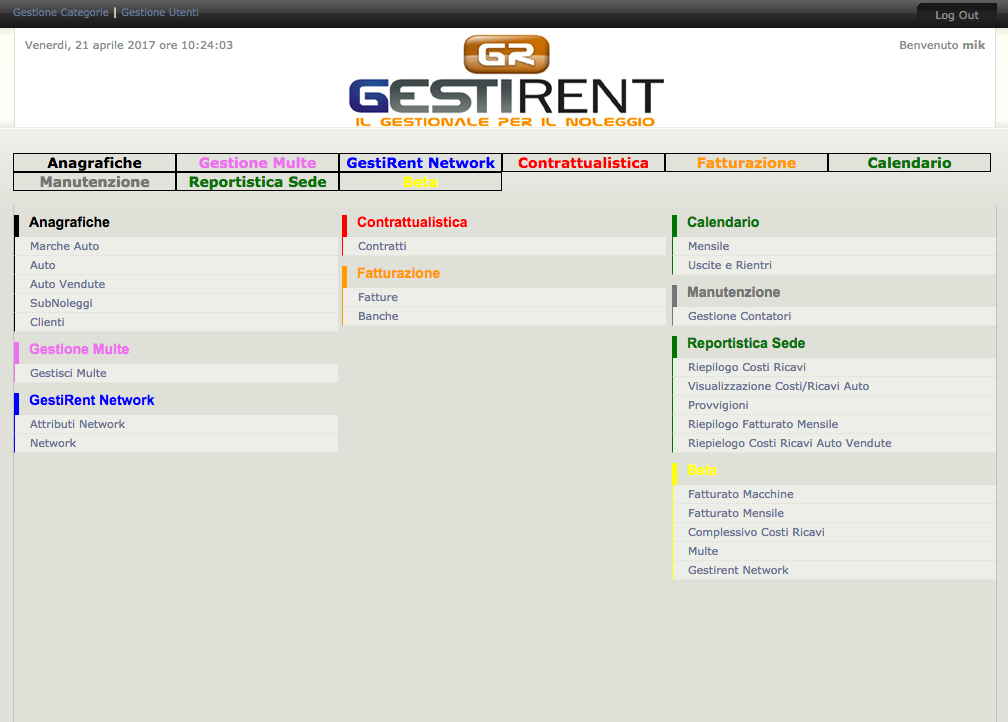Click the black Anagrafiche section heading

(69, 222)
